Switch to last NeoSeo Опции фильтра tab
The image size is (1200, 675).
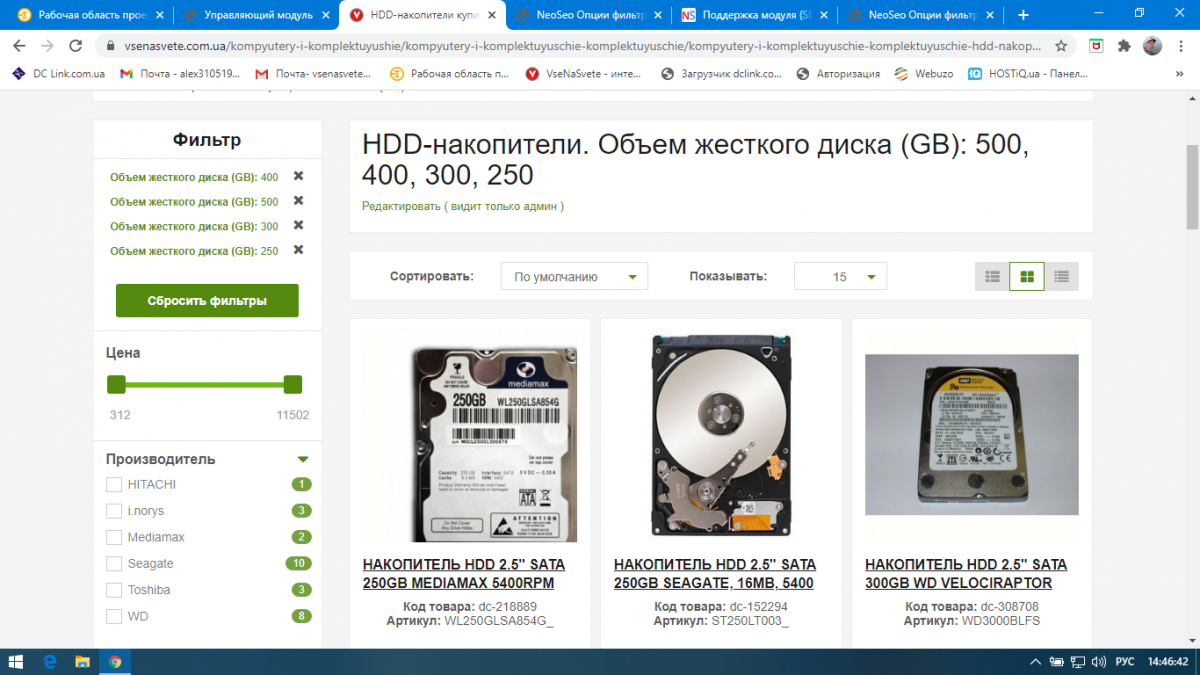click(920, 15)
